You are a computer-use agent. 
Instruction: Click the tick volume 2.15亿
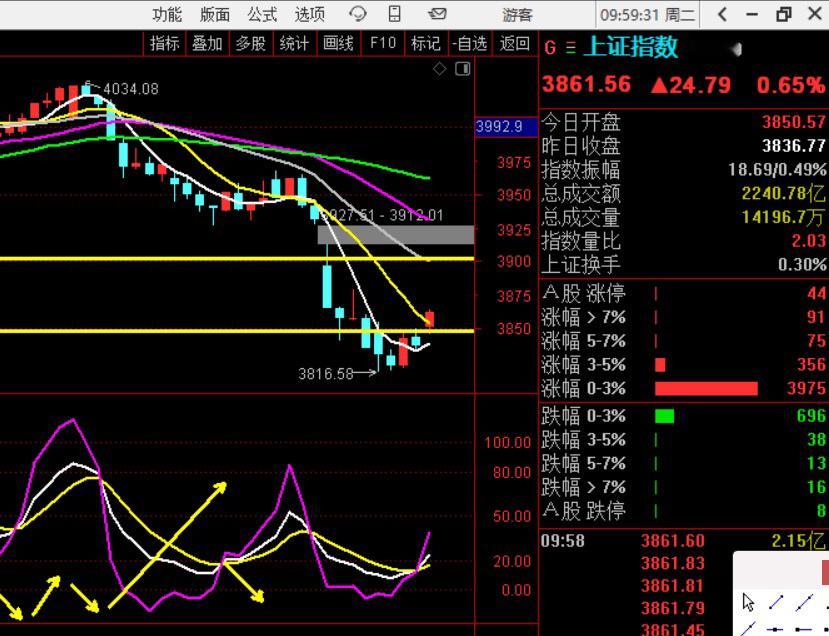tap(798, 540)
